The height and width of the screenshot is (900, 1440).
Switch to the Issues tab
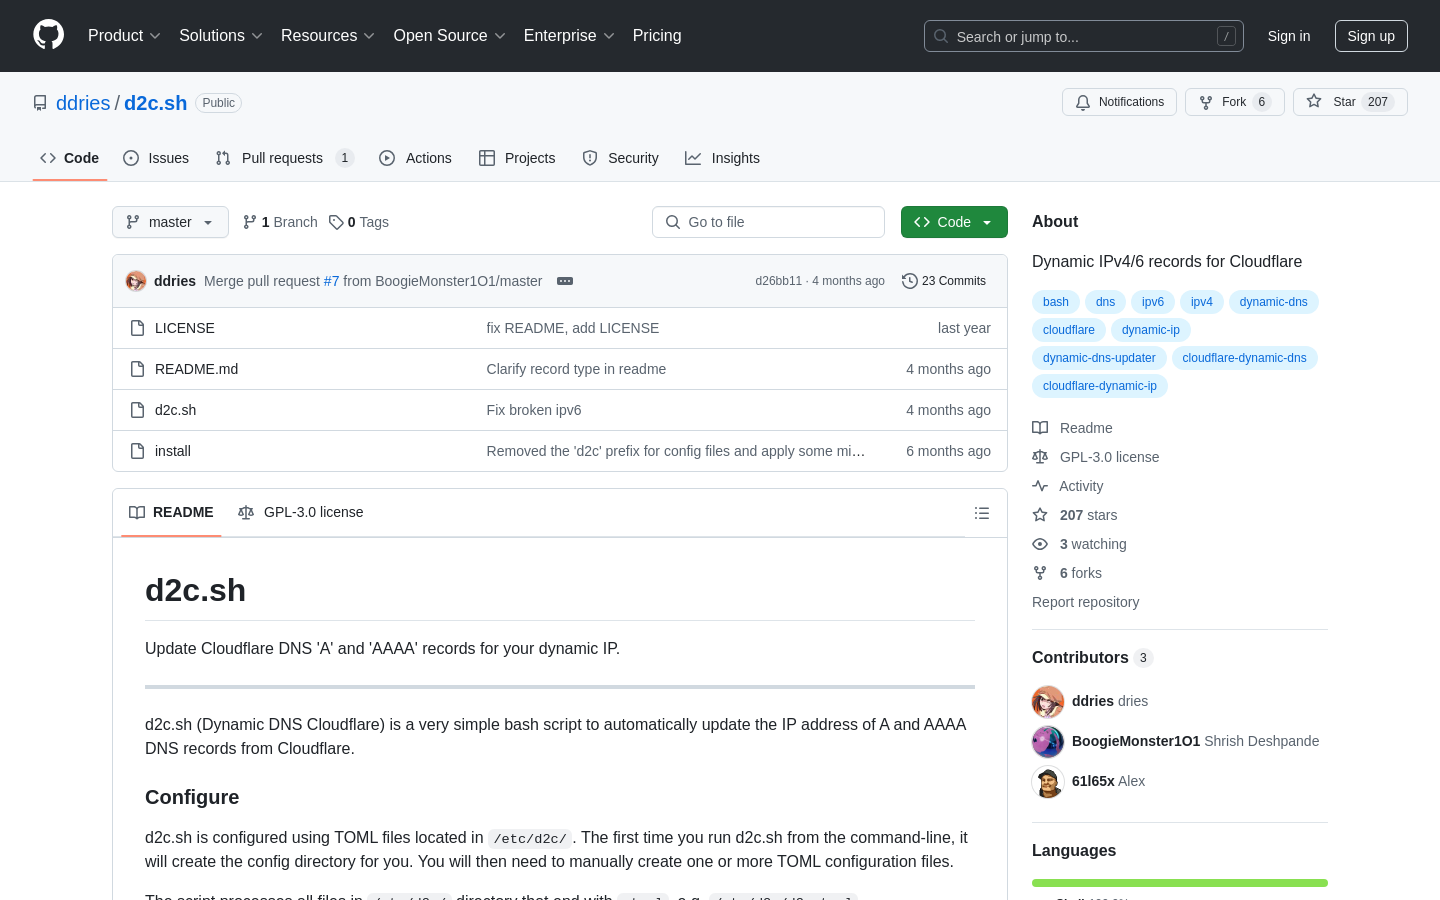pyautogui.click(x=156, y=158)
